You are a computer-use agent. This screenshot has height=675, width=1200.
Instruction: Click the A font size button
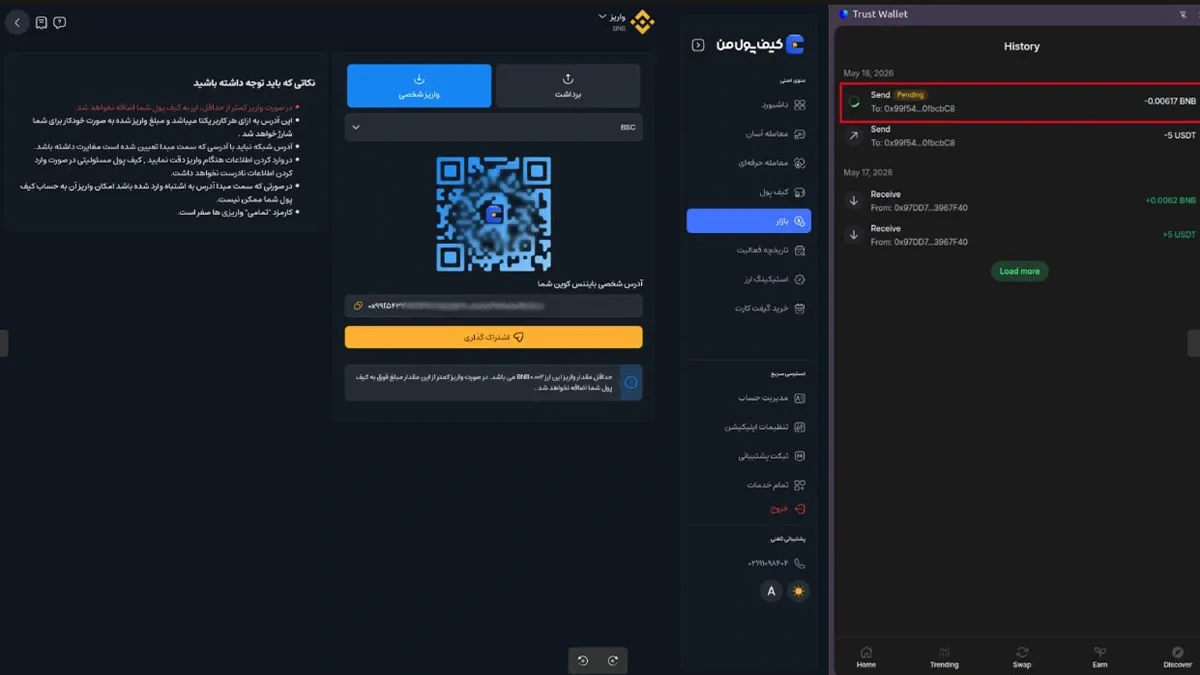click(771, 591)
